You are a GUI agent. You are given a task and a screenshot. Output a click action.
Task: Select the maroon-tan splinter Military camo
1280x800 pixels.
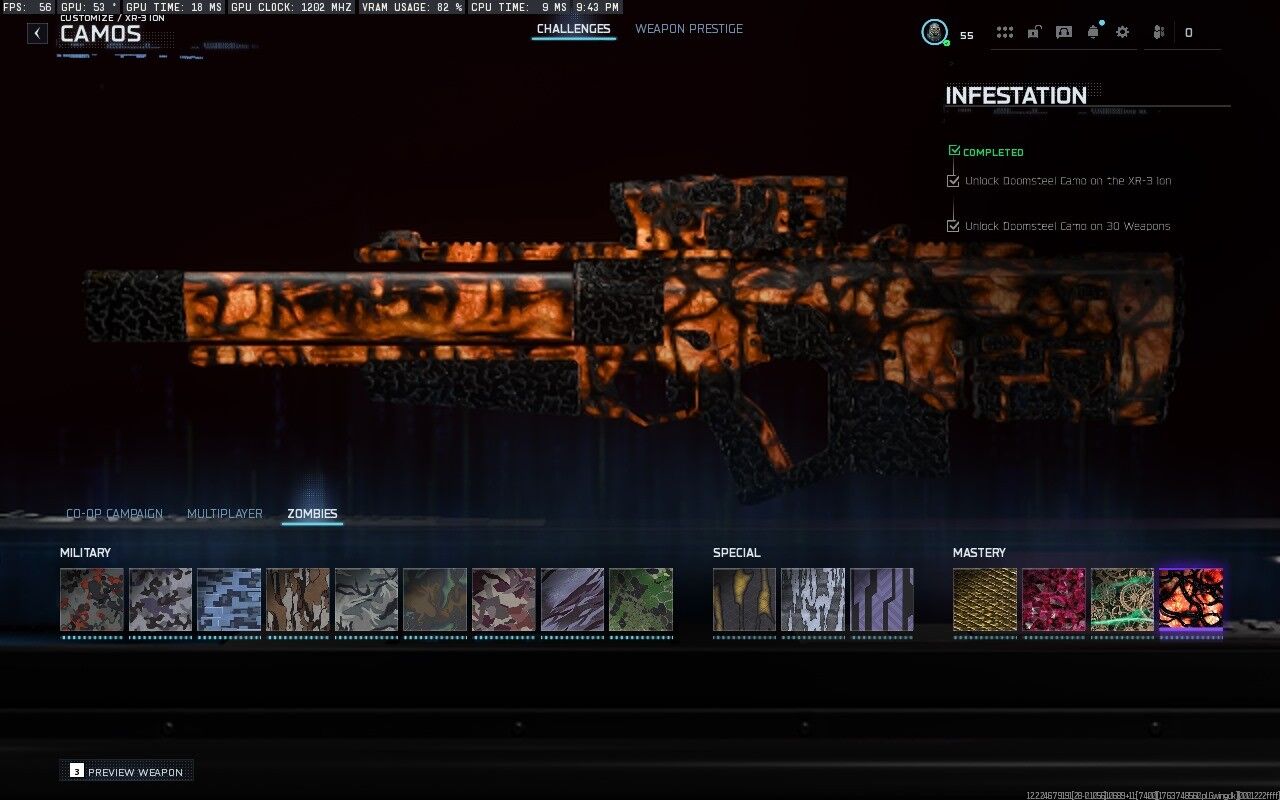point(504,600)
